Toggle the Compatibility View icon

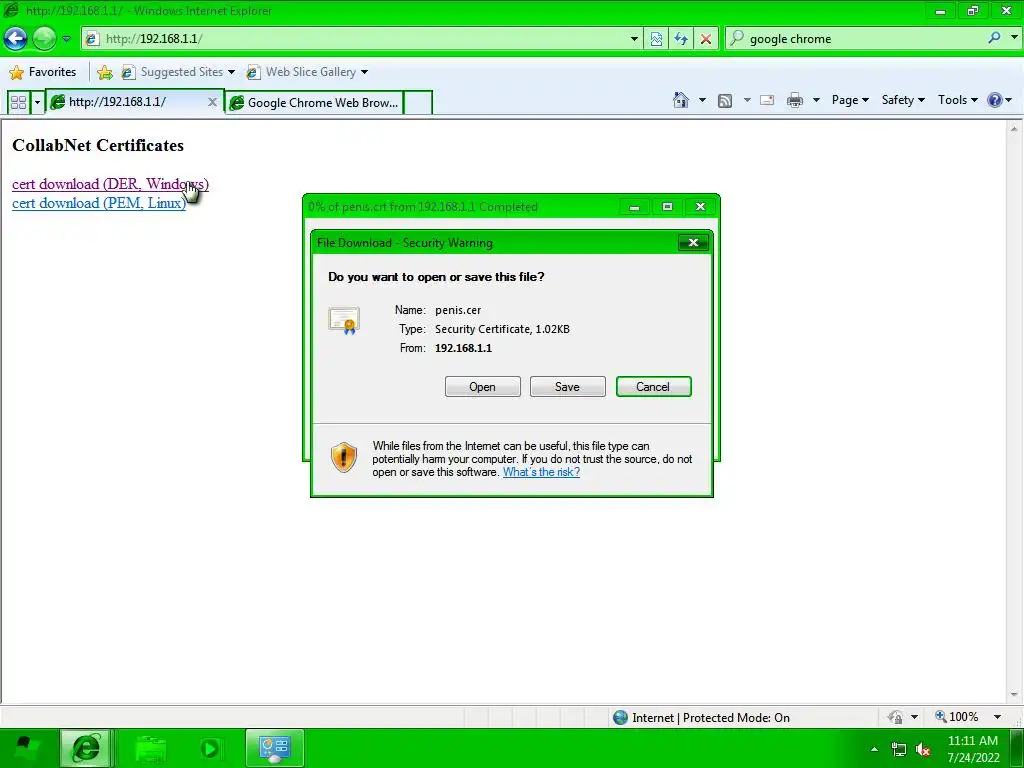pos(656,39)
